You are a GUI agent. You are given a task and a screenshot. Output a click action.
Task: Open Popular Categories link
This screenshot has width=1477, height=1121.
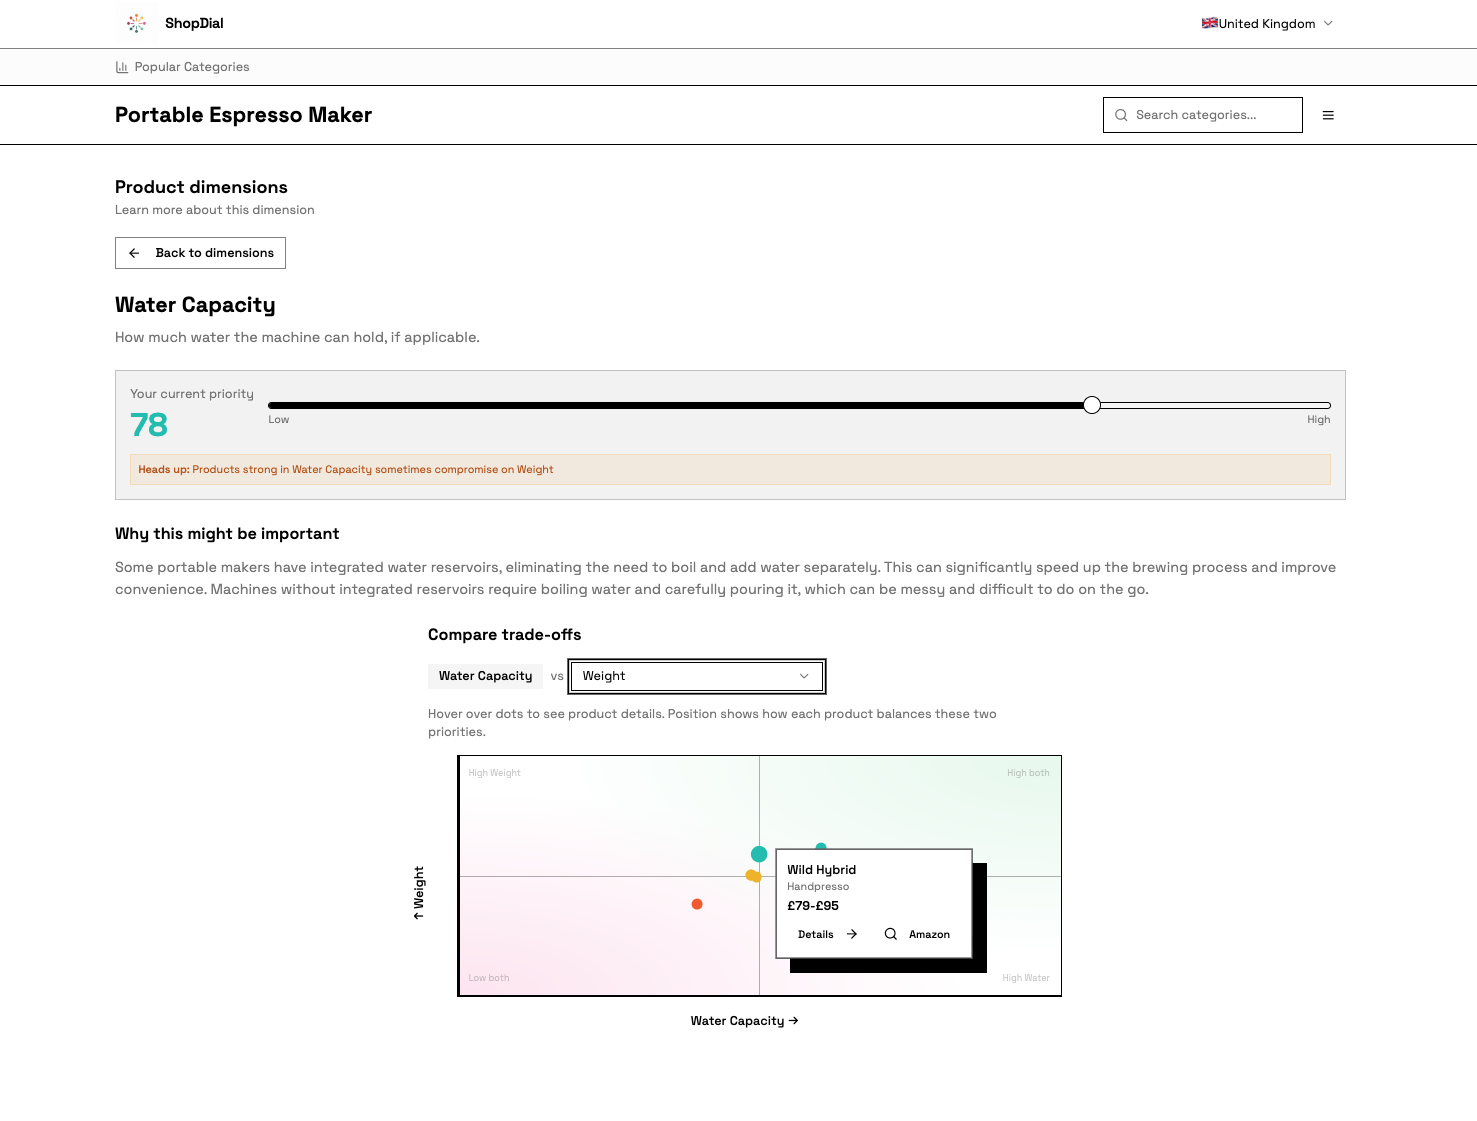pos(182,67)
